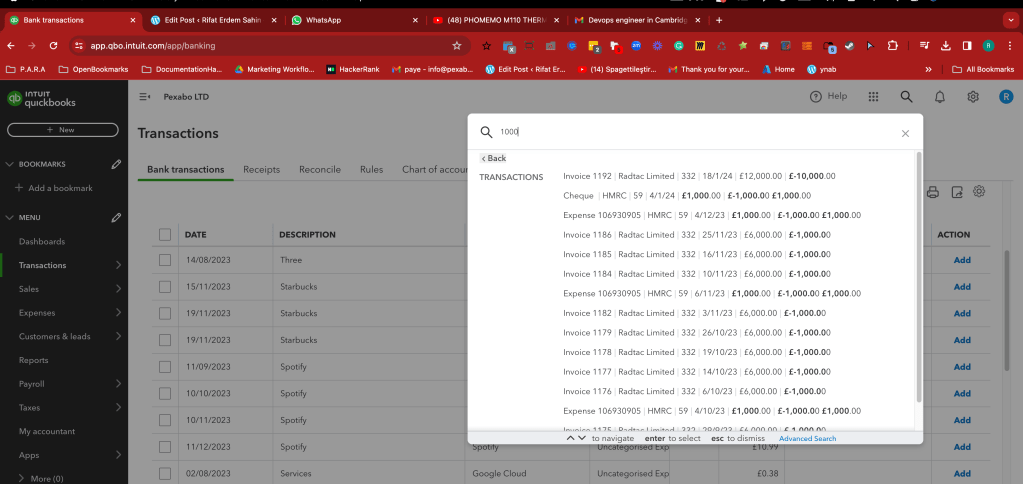
Task: Go back in browser history
Action: [10, 46]
